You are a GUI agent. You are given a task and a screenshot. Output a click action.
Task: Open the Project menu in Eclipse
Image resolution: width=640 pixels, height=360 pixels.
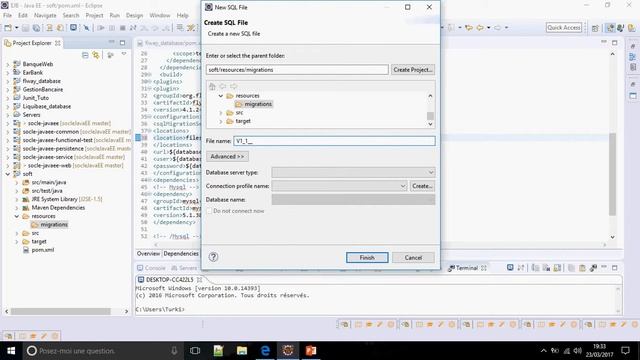[x=94, y=15]
